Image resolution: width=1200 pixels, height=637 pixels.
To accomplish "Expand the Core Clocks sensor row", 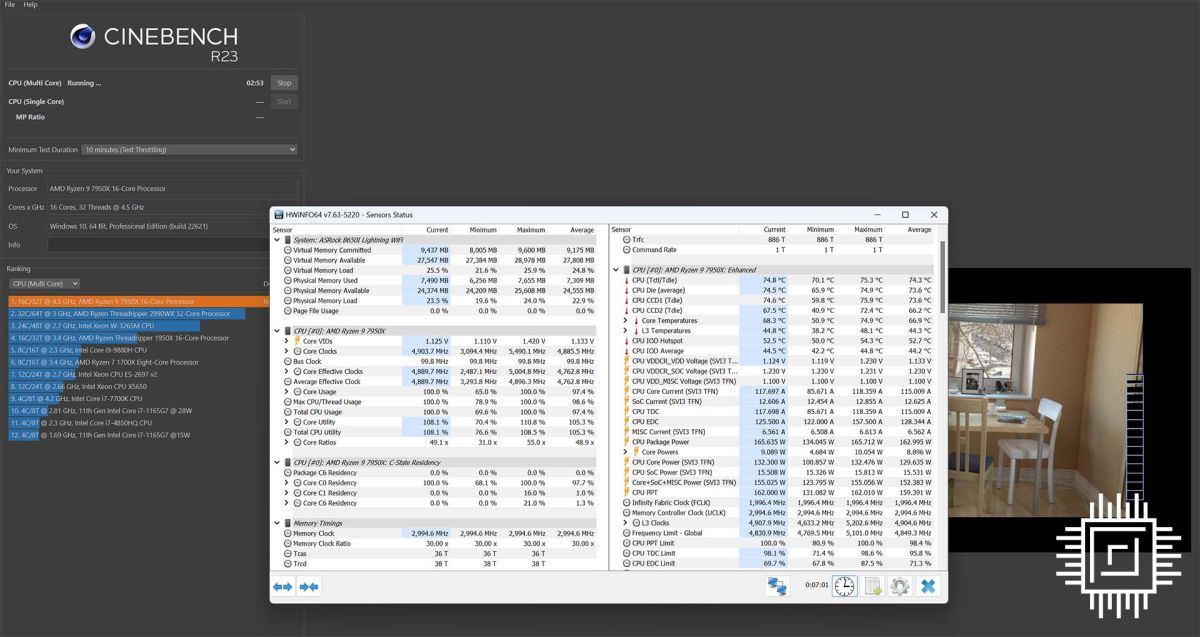I will (286, 351).
